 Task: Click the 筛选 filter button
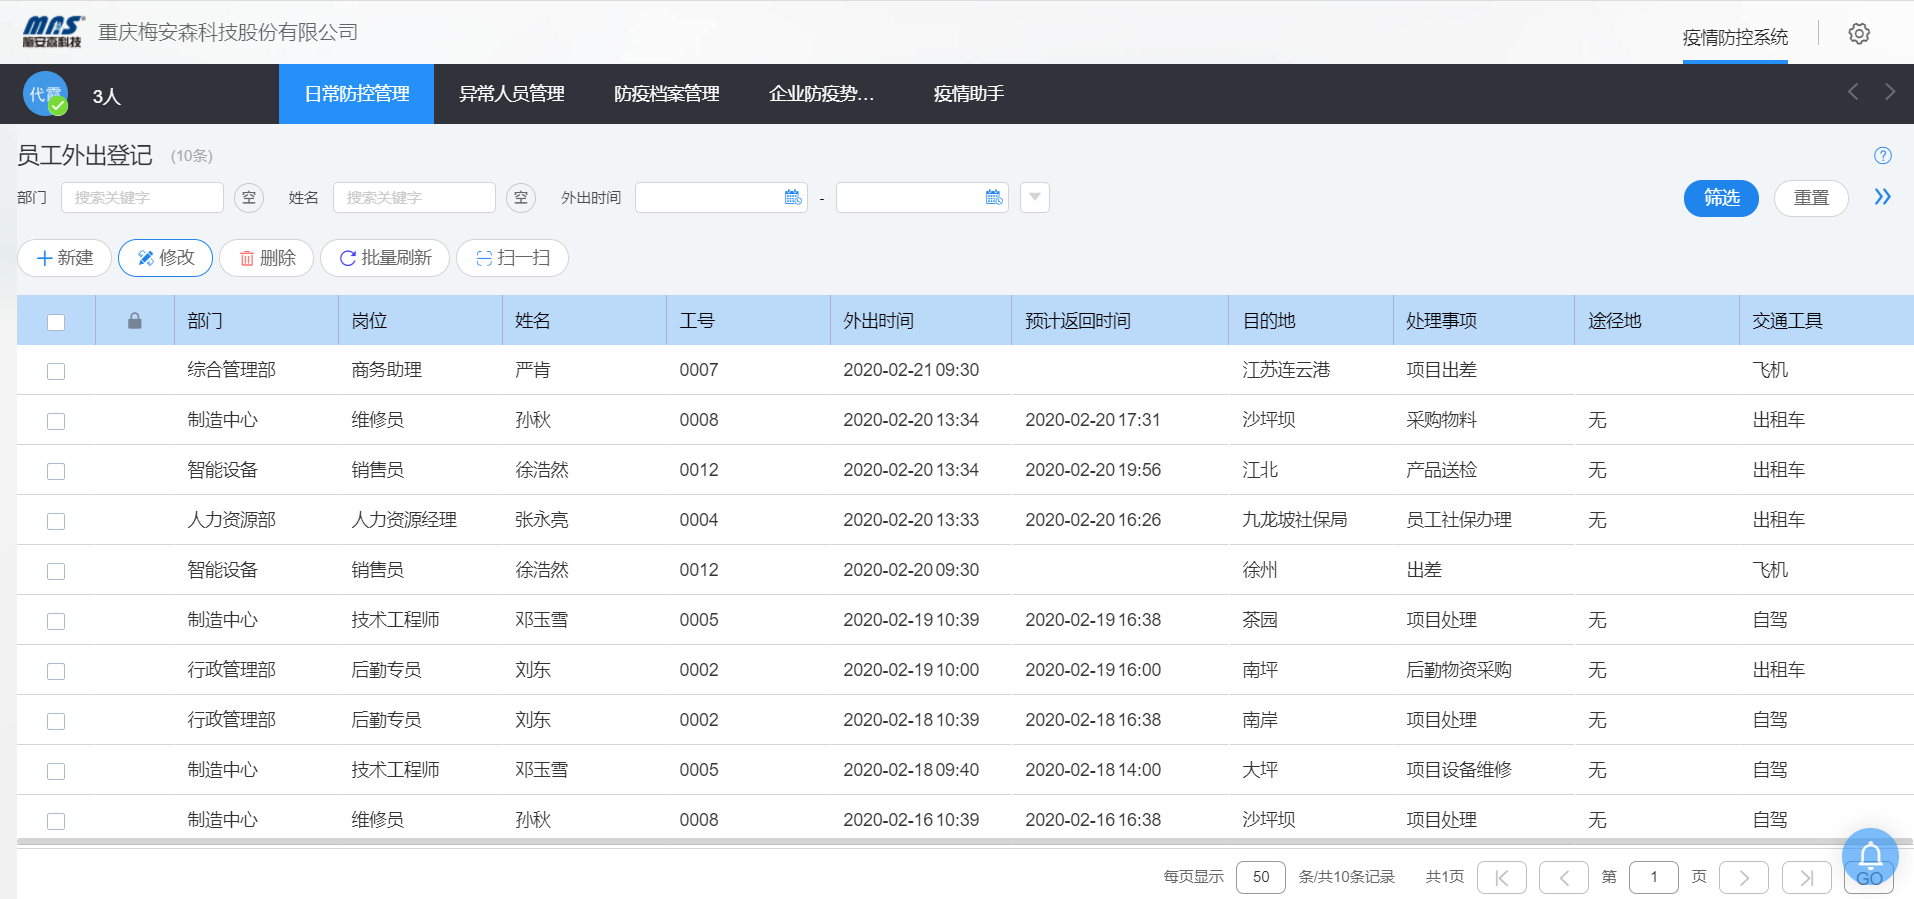coord(1720,198)
